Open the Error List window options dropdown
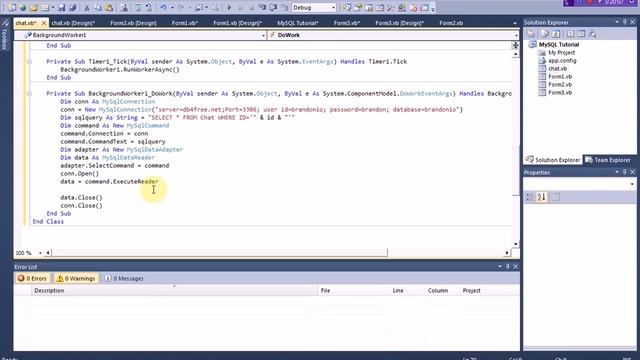 pos(500,267)
